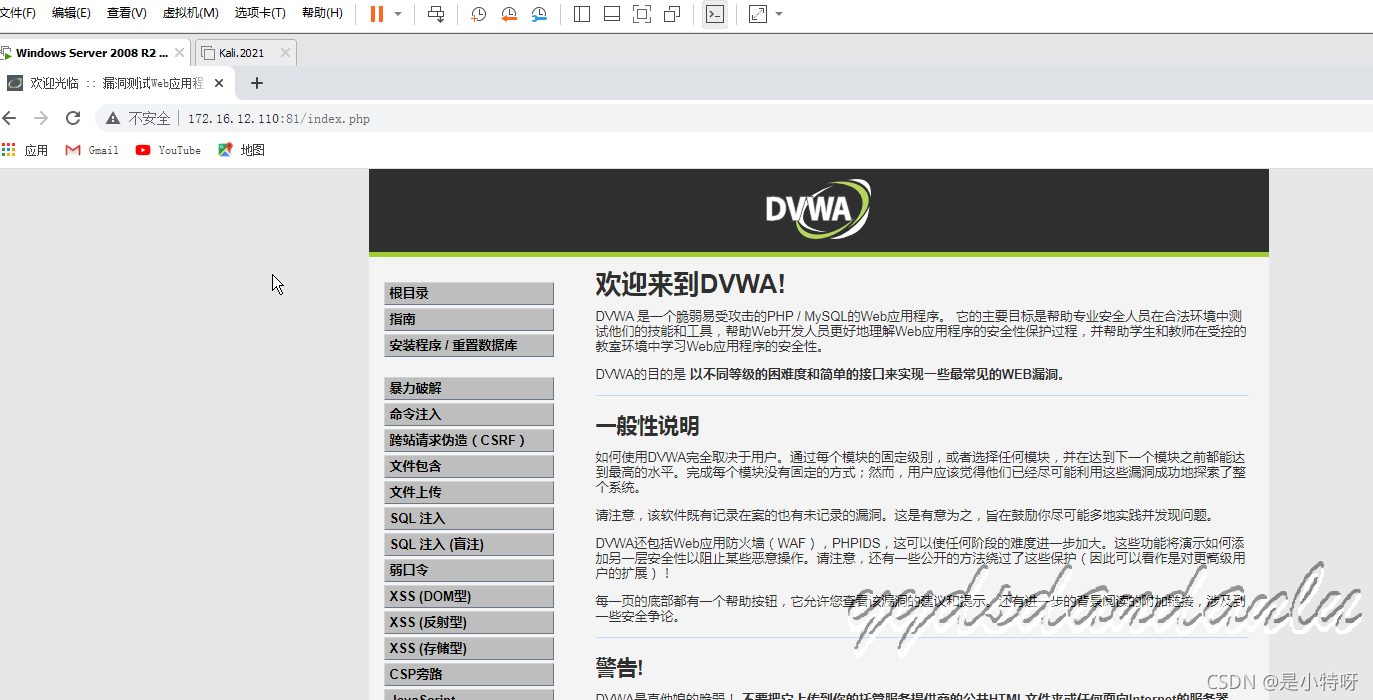This screenshot has width=1373, height=700.
Task: Revert the virtual machine to its snapshot
Action: pos(509,14)
